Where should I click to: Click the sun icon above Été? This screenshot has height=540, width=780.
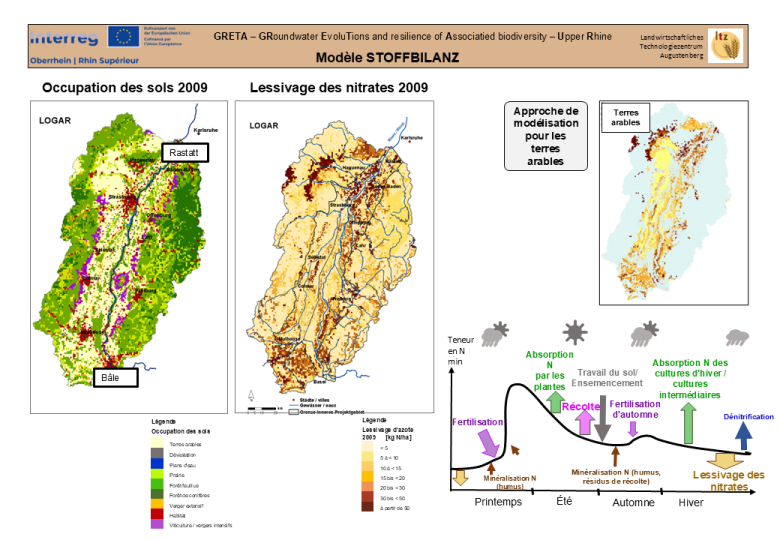(x=575, y=333)
